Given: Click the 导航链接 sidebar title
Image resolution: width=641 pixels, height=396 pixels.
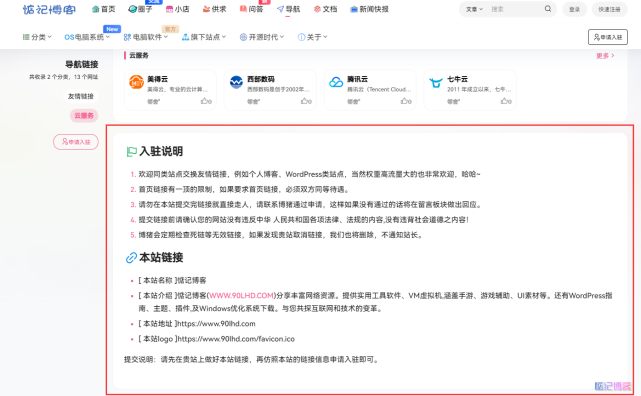Looking at the screenshot, I should [82, 64].
